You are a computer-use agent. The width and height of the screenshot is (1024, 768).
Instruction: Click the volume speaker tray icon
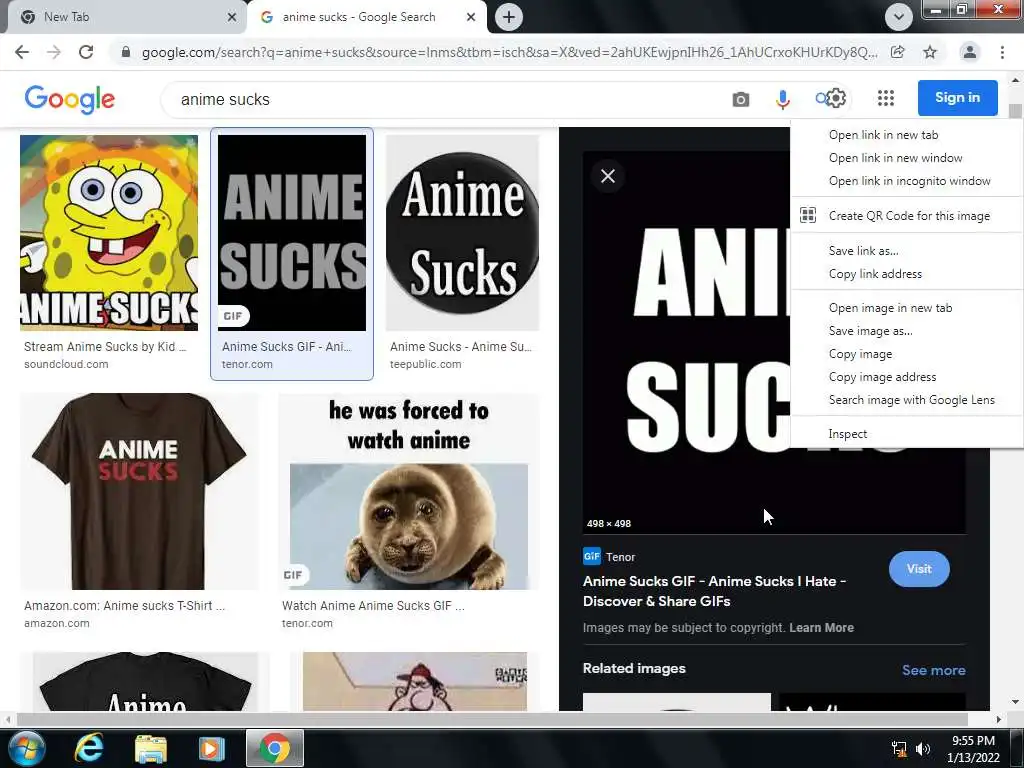[922, 748]
